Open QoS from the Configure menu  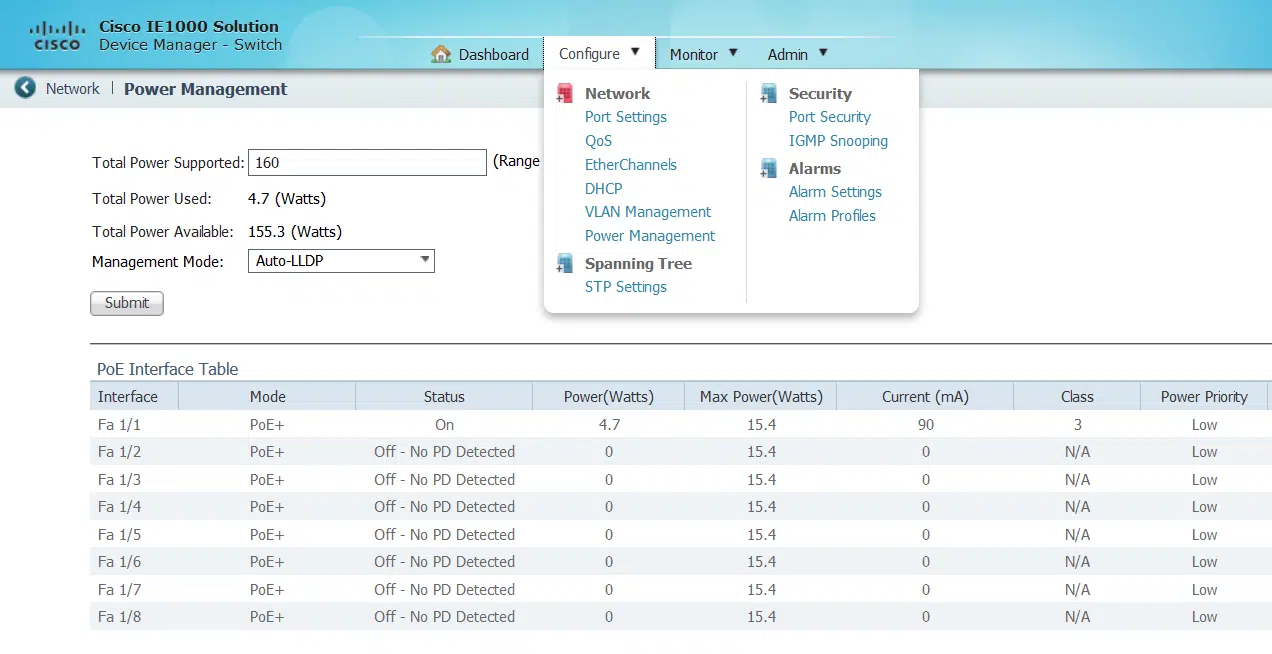598,141
